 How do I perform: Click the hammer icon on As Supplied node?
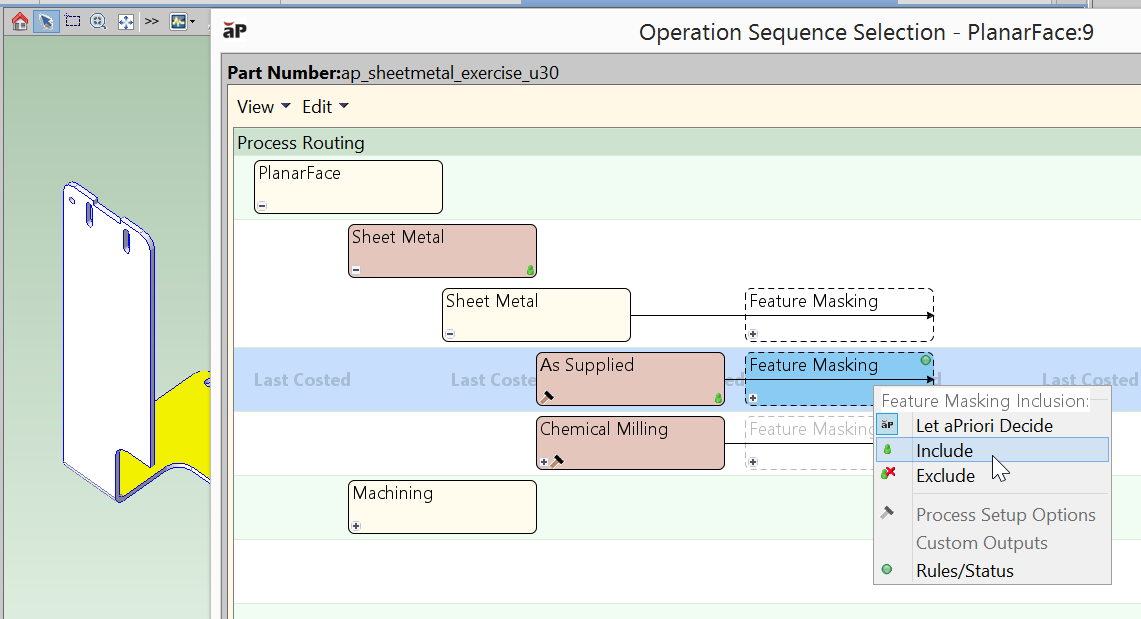547,397
